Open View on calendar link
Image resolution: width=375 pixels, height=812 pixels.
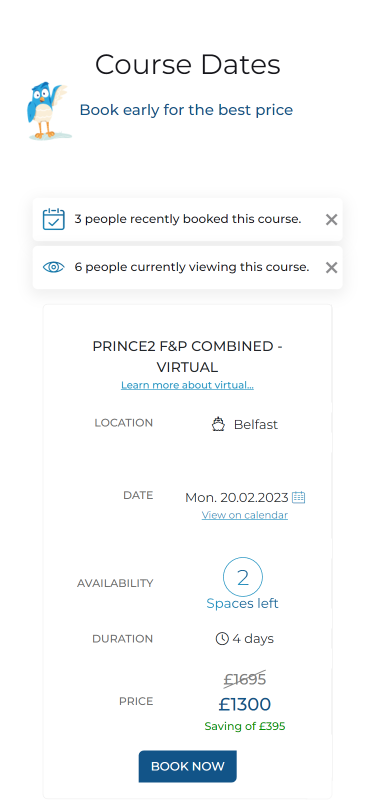coord(244,515)
